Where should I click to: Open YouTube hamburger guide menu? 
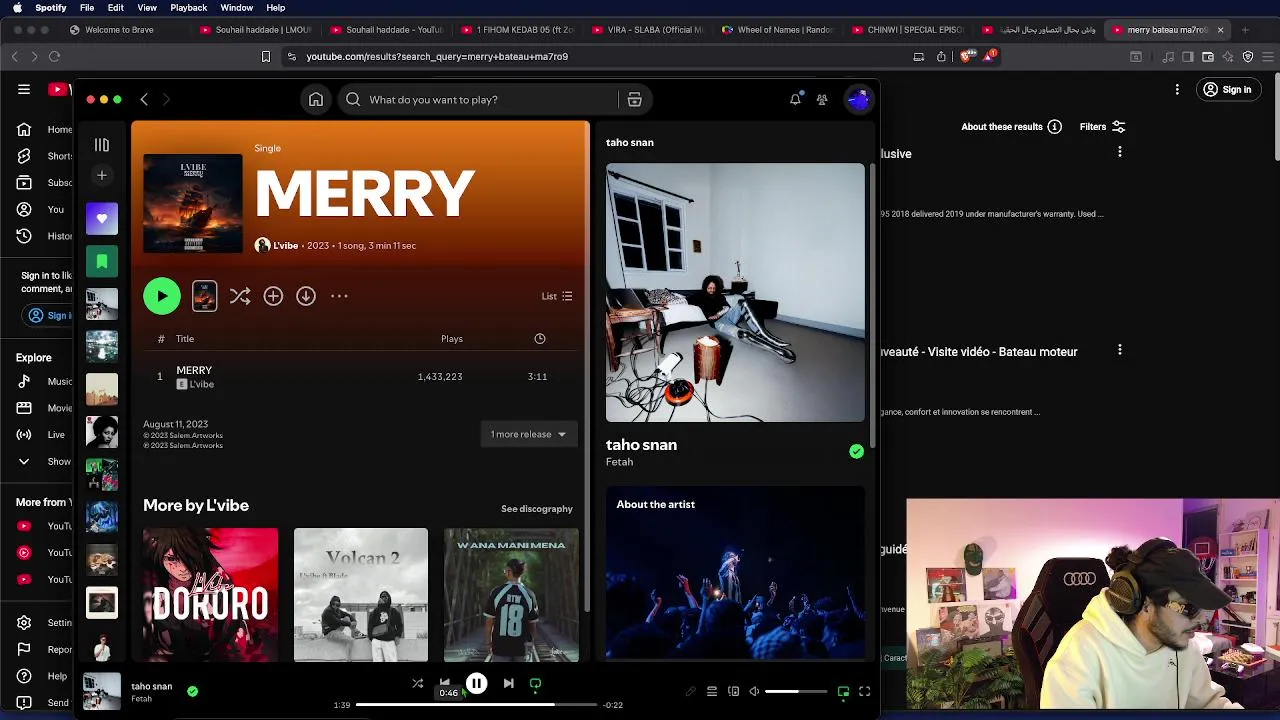click(x=24, y=90)
